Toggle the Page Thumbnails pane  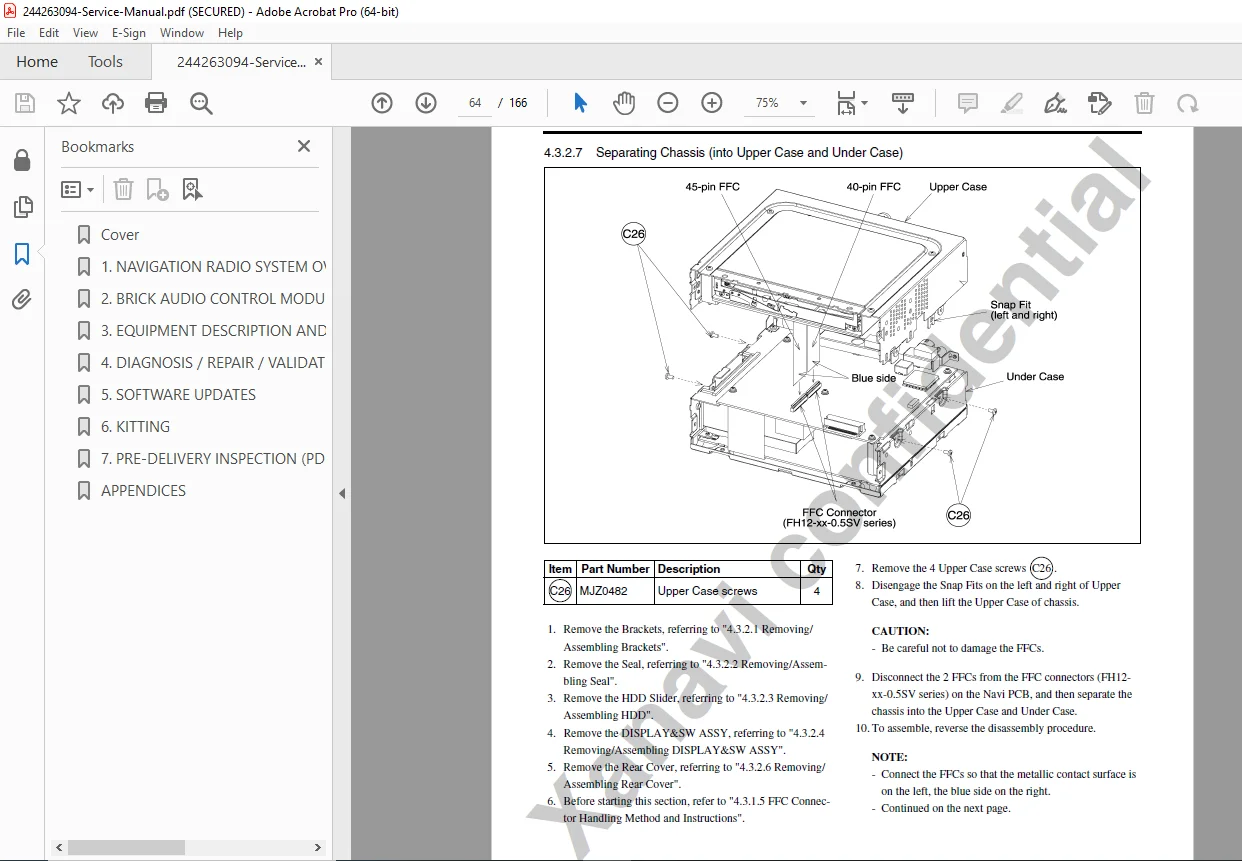point(22,207)
